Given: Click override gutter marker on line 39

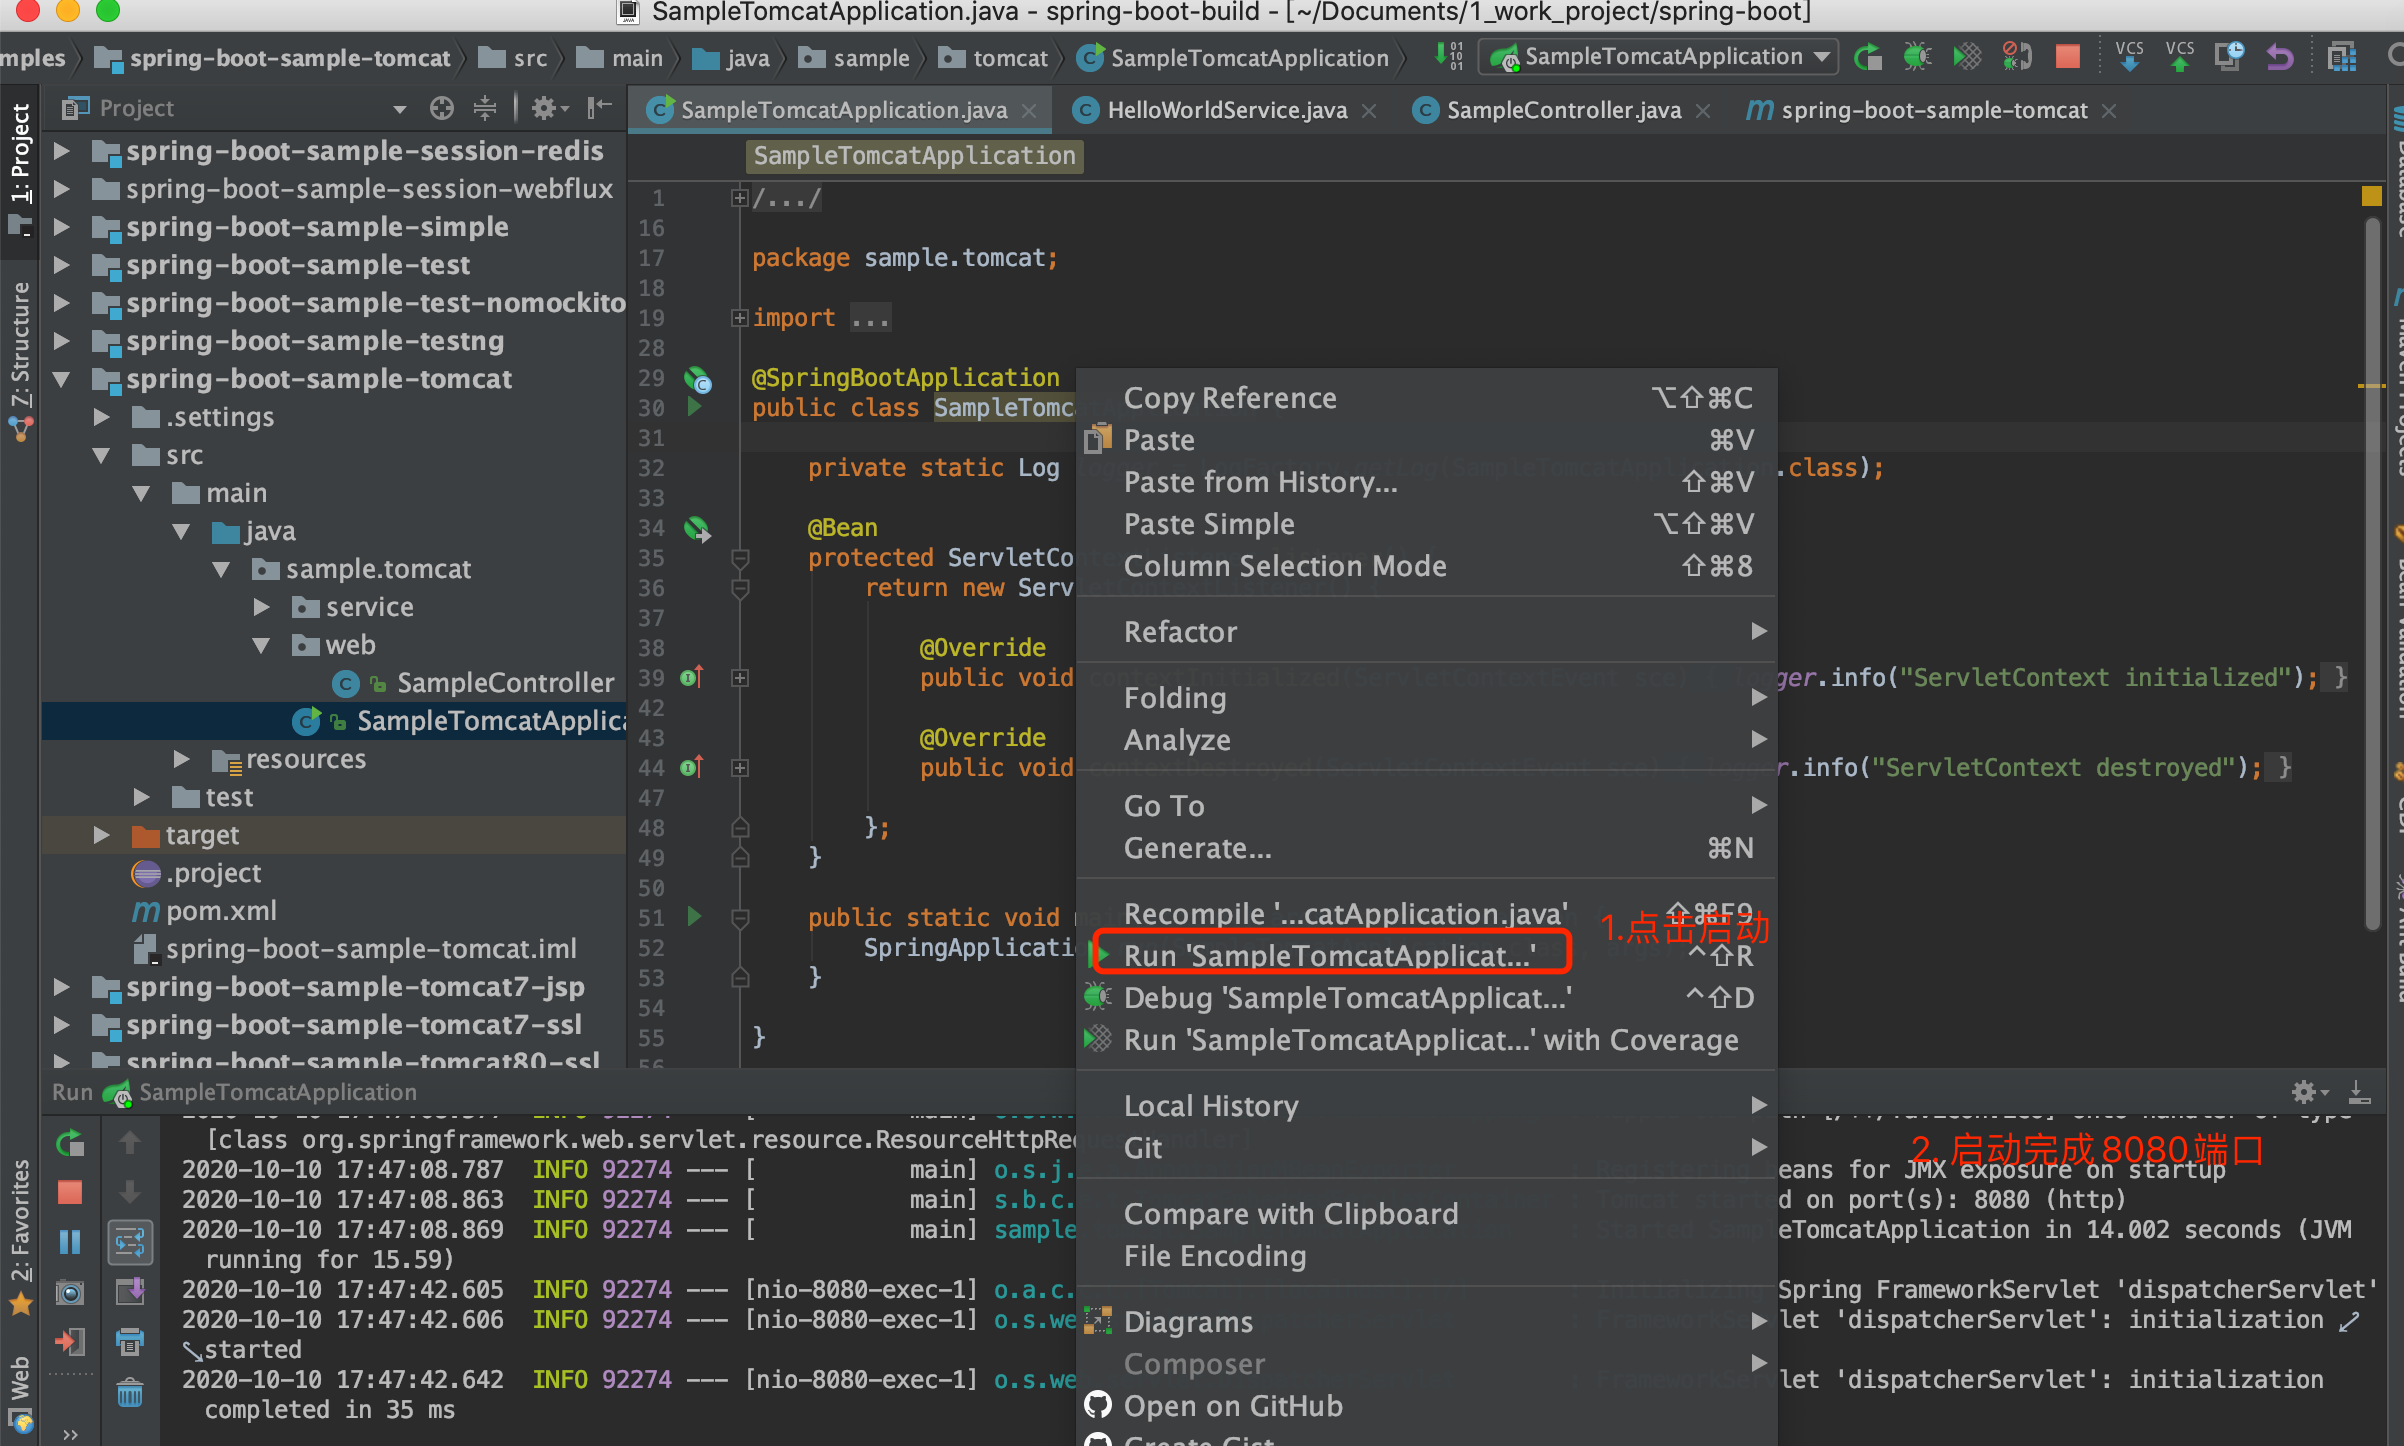Looking at the screenshot, I should [692, 677].
